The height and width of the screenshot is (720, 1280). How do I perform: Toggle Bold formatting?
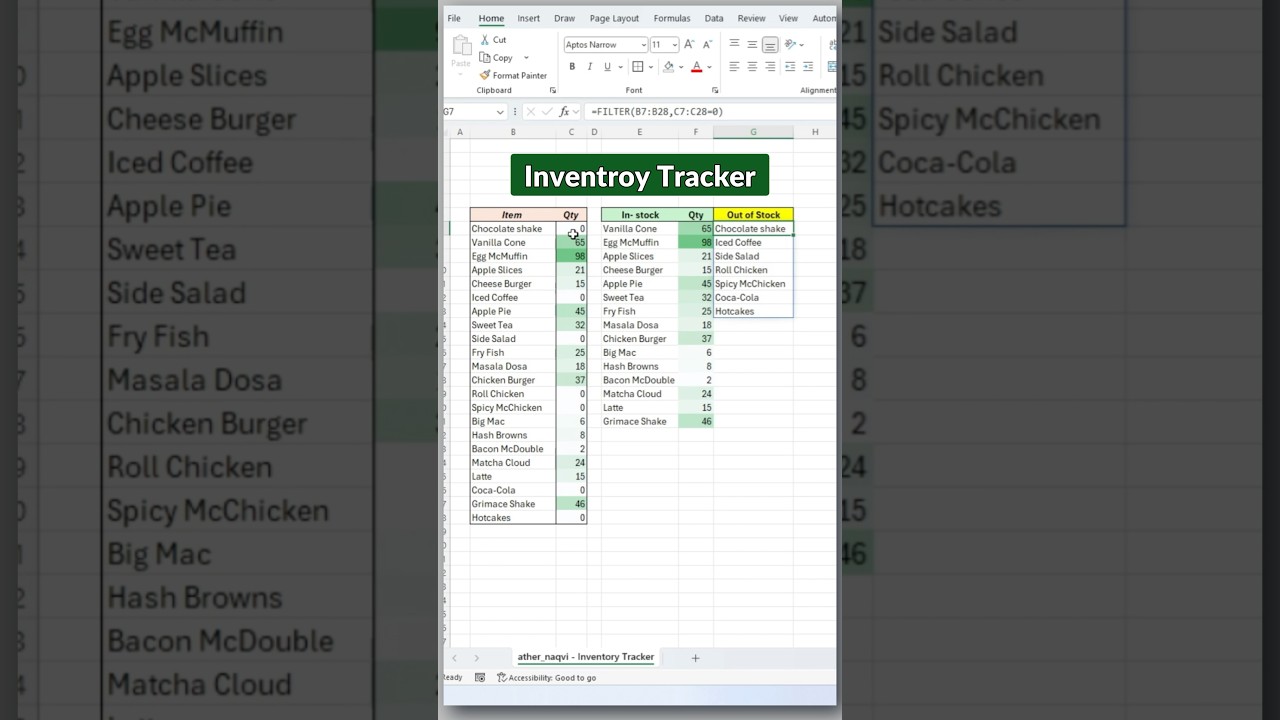[572, 67]
